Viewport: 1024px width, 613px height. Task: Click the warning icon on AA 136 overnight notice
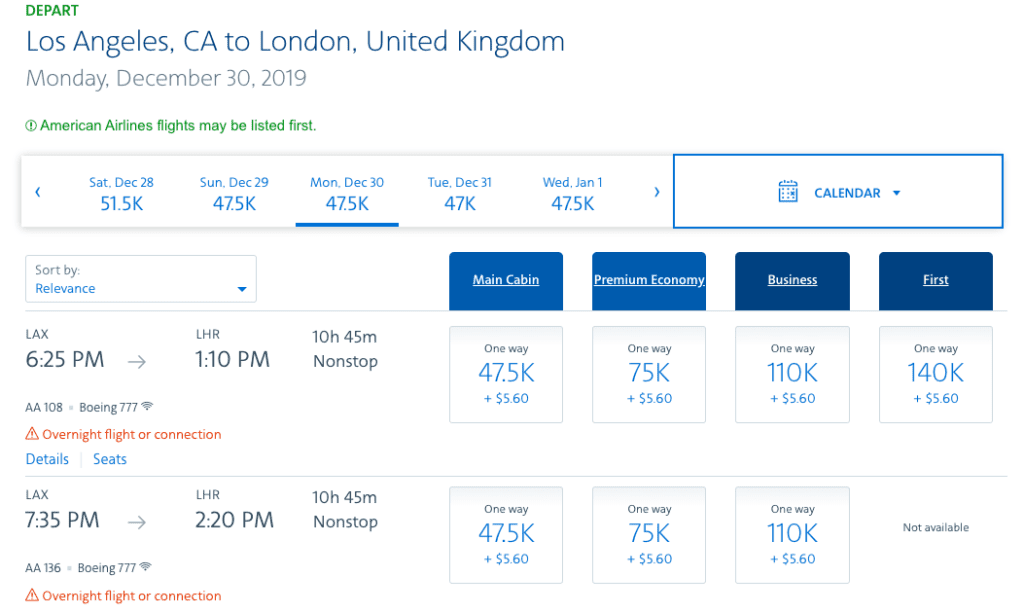(x=32, y=596)
